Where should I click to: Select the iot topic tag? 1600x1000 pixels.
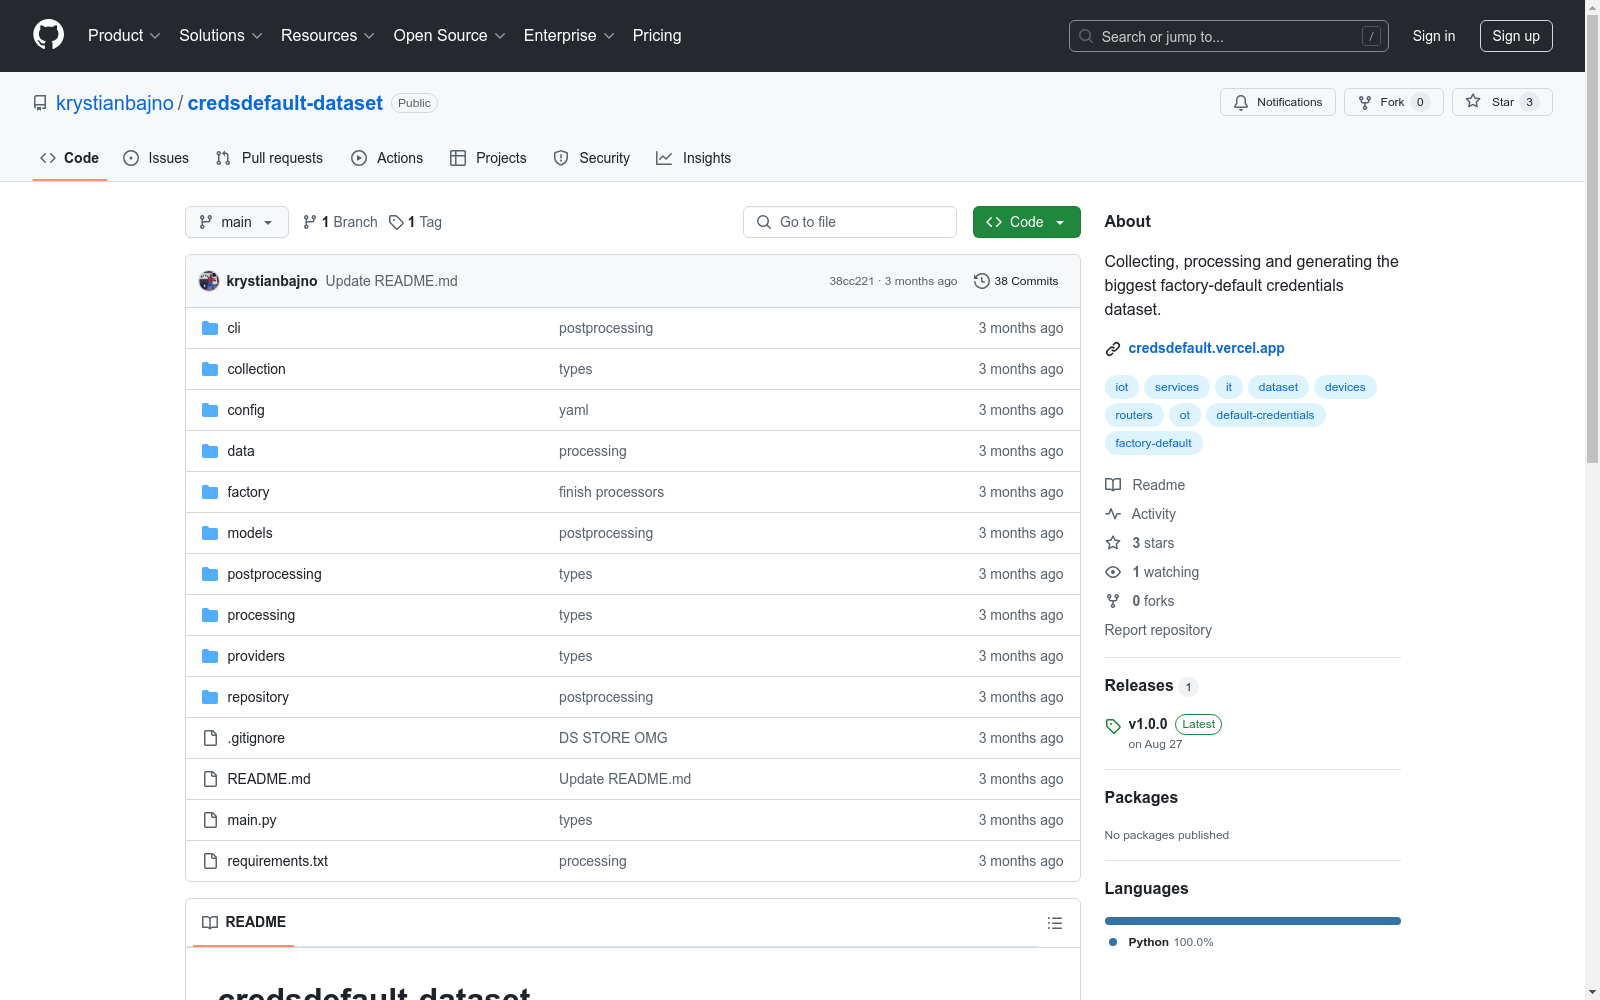coord(1122,387)
